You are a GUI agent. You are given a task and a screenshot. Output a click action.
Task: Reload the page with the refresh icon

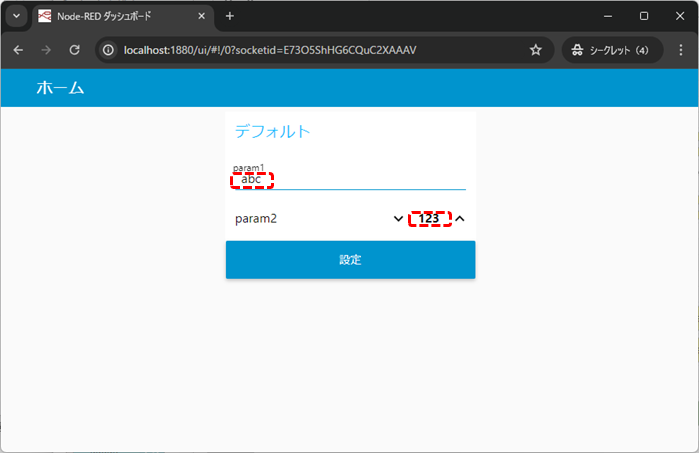[74, 50]
